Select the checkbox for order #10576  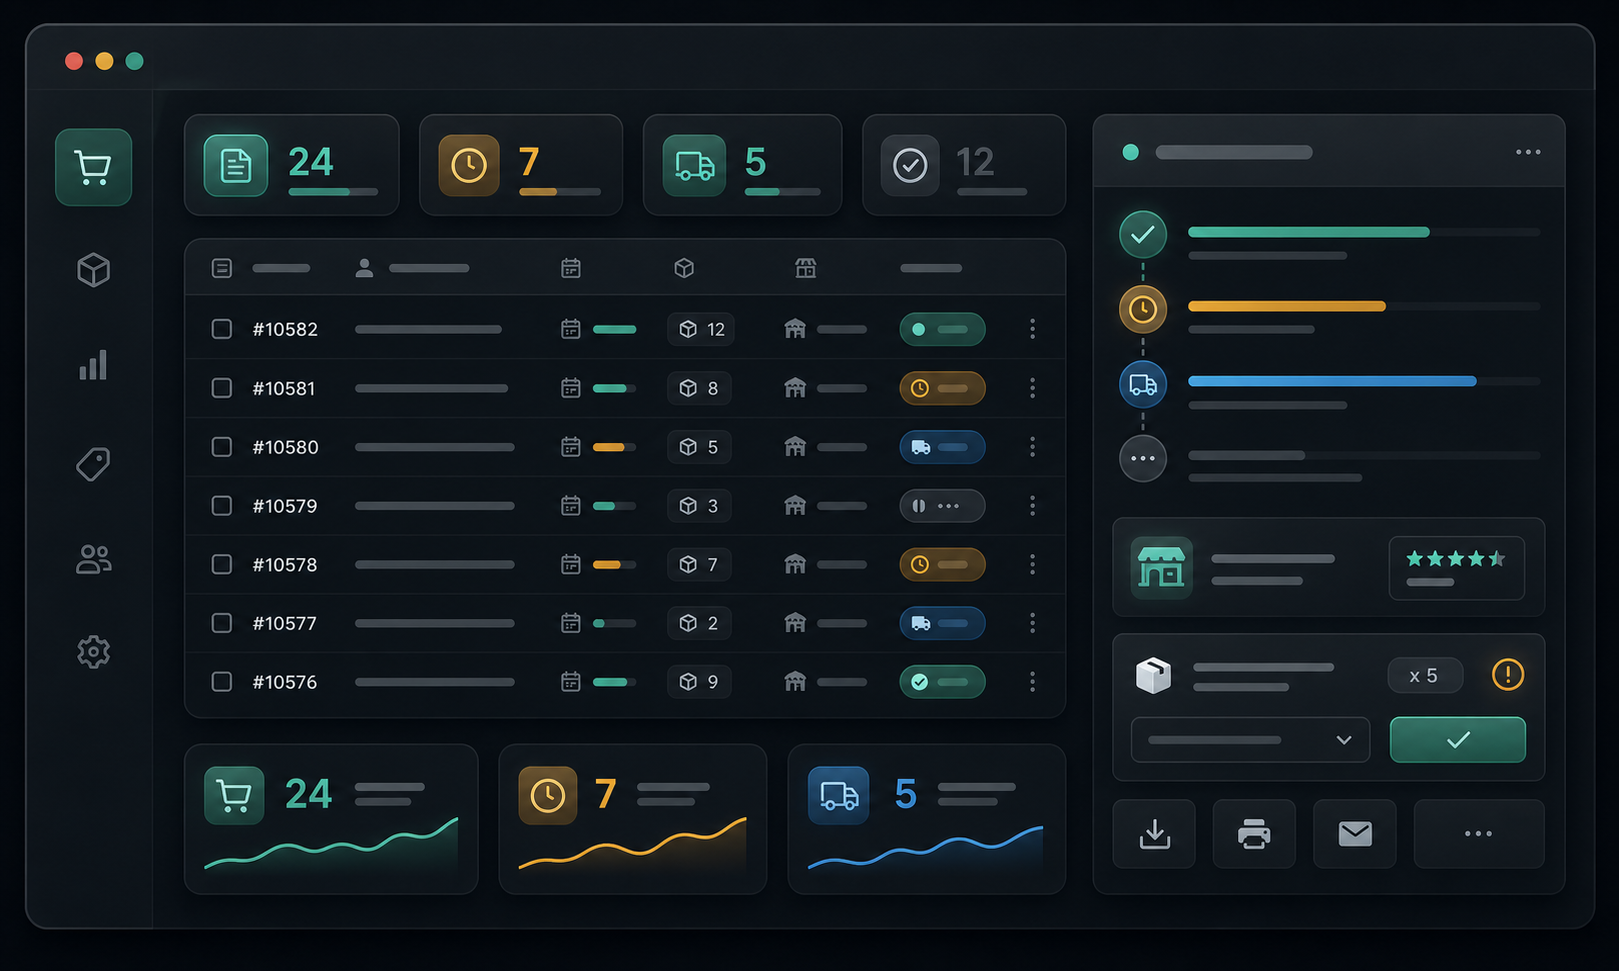pos(222,682)
